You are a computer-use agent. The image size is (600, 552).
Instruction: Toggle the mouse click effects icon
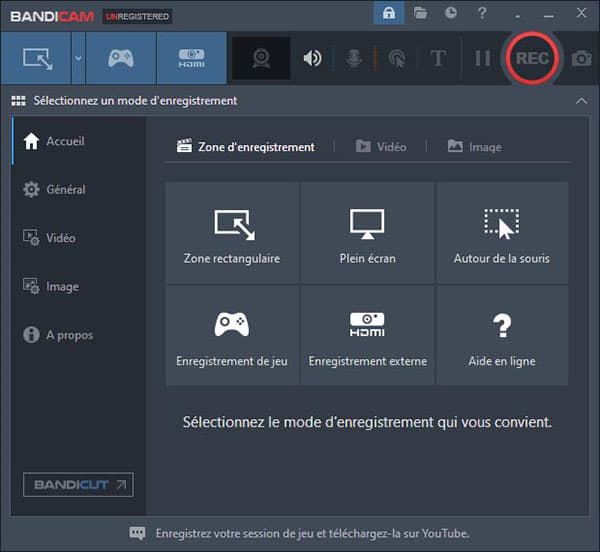[x=397, y=58]
